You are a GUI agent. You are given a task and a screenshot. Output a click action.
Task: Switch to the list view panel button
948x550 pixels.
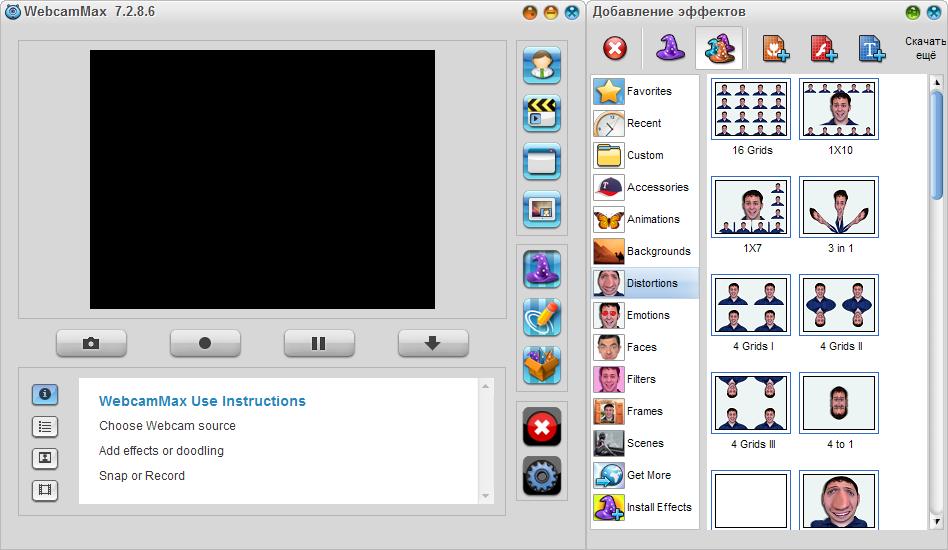point(45,426)
